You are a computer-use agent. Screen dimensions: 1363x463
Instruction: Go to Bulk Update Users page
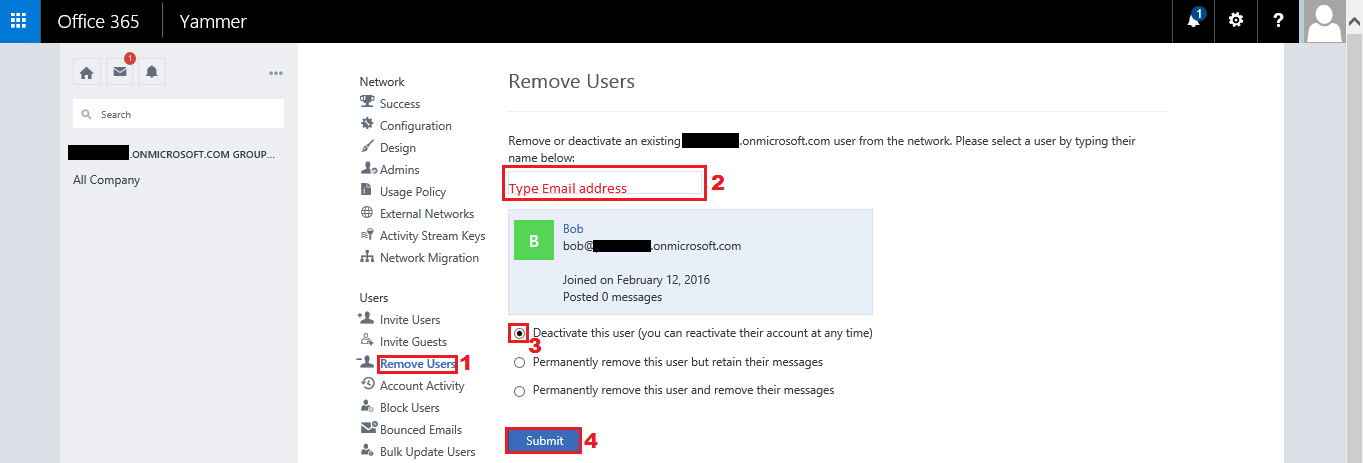[427, 452]
